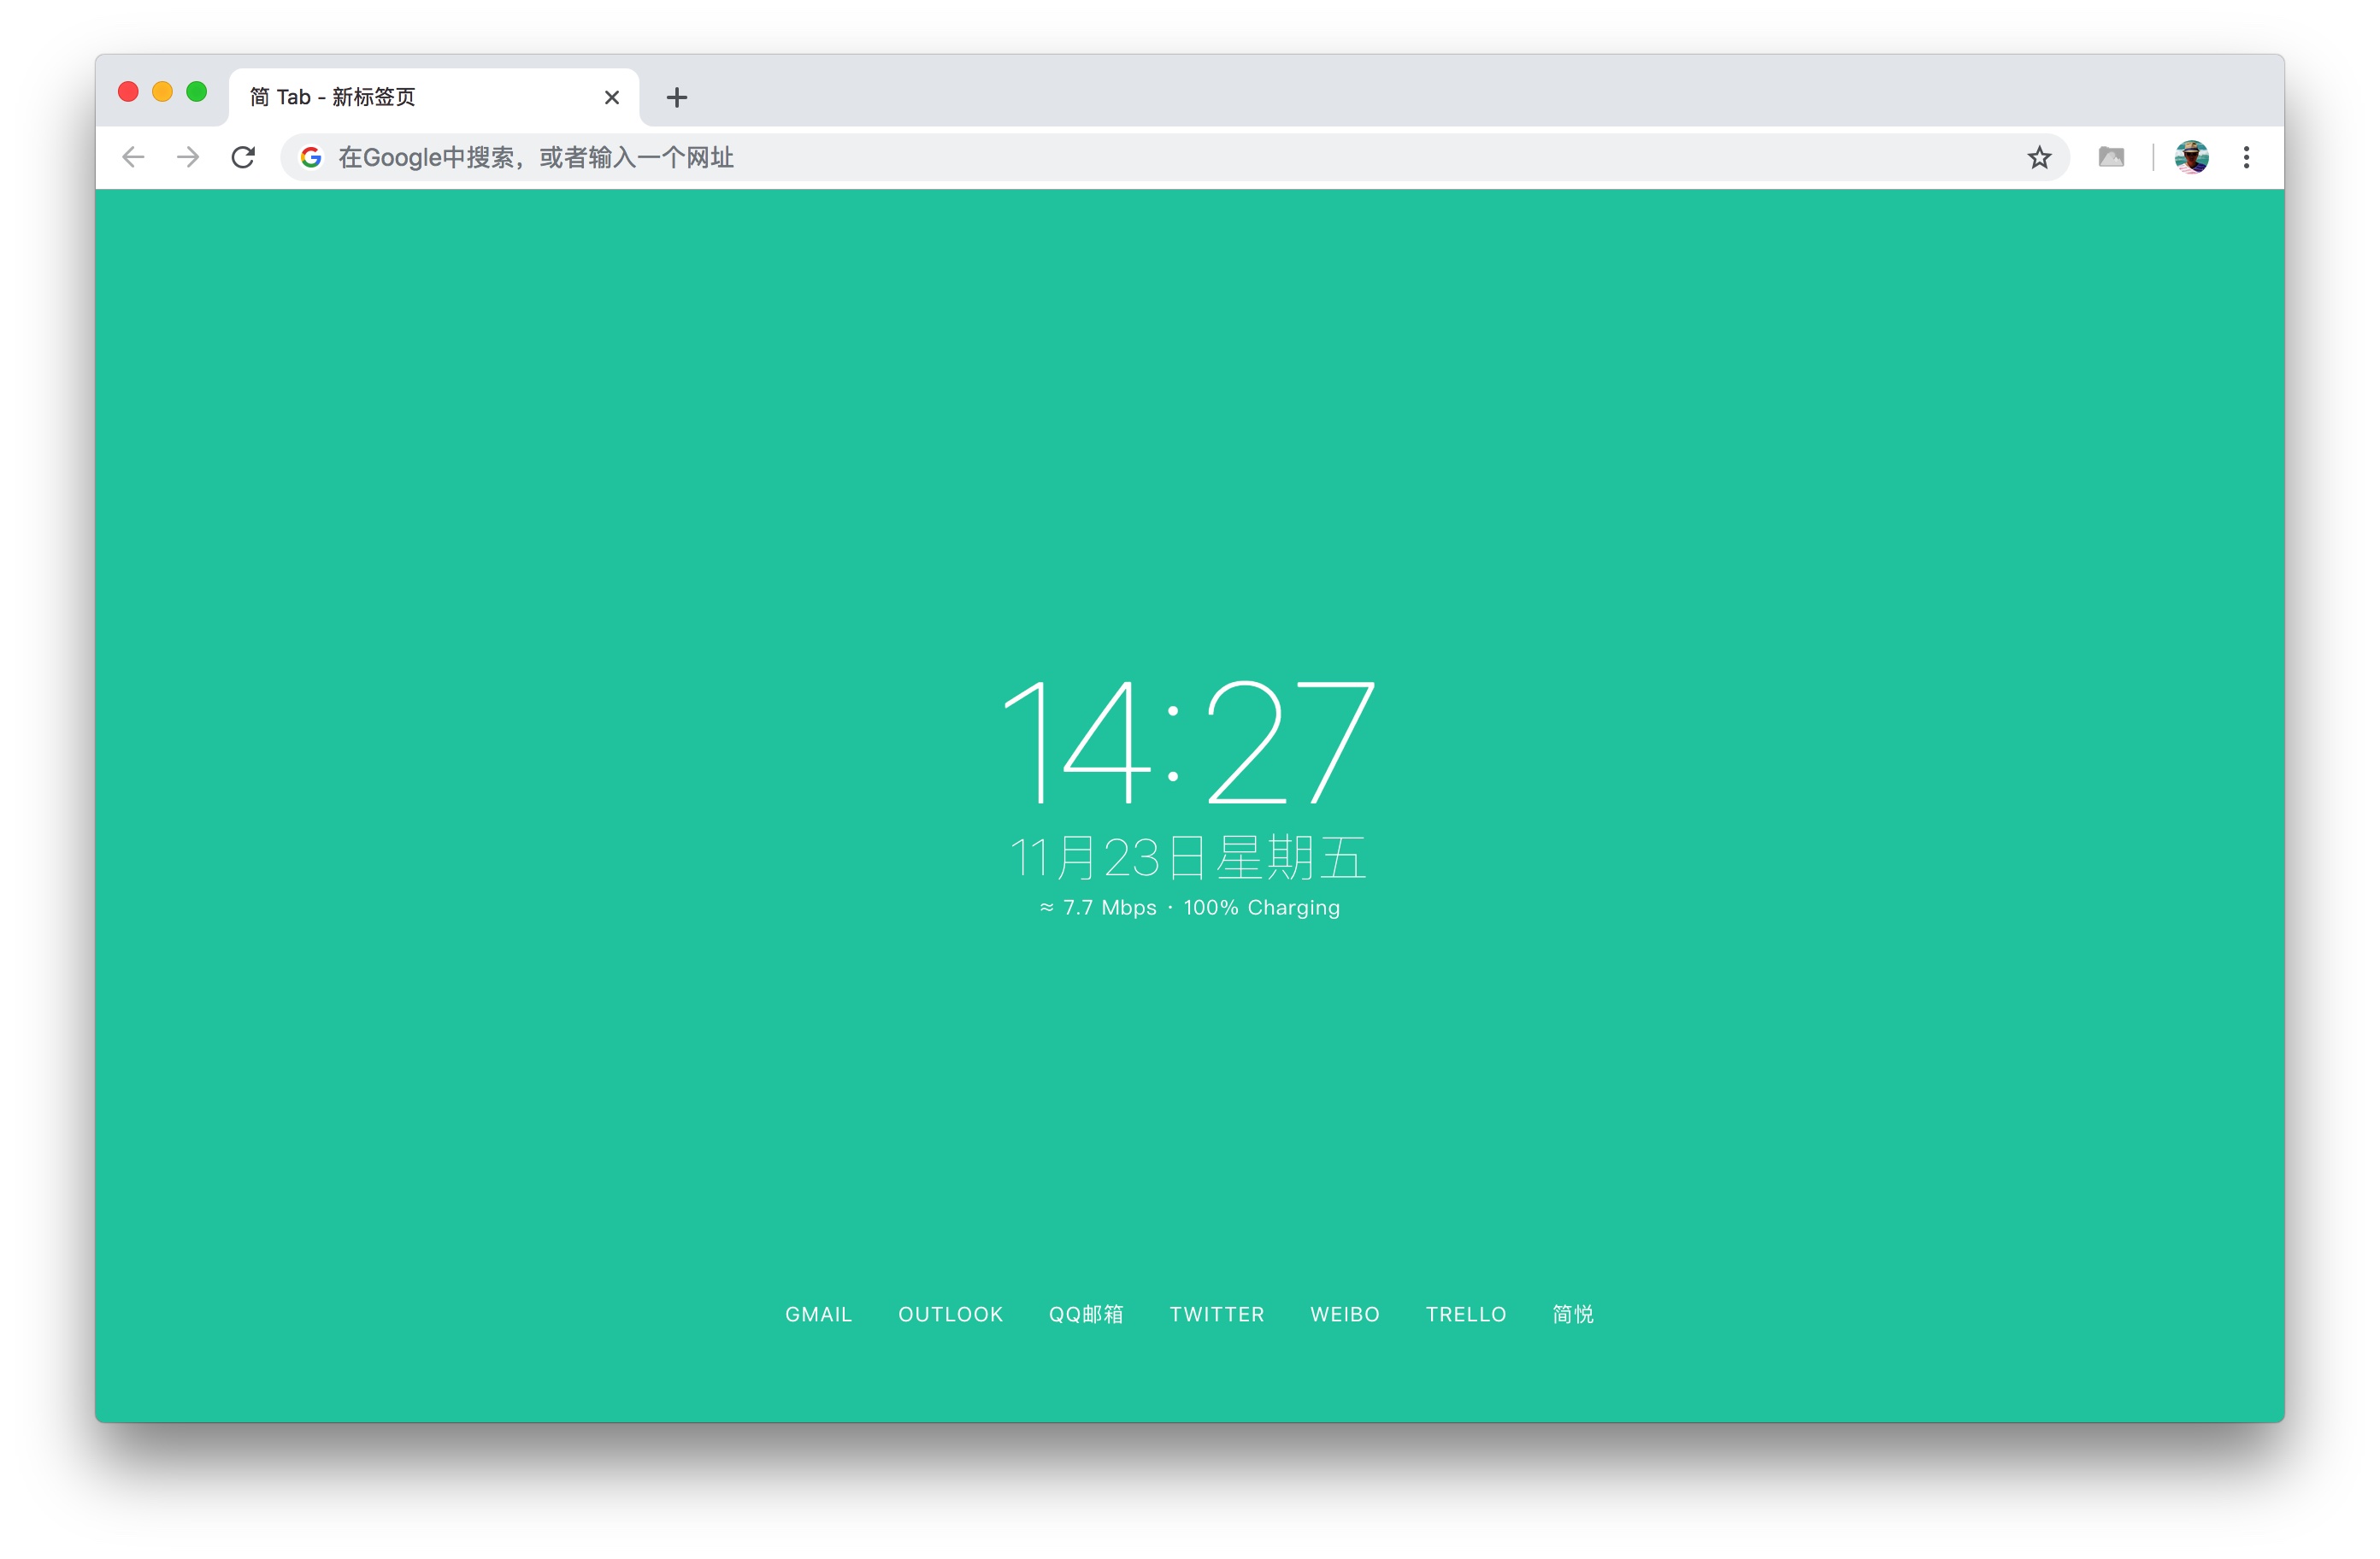Open the TRELLO shortcut link
The height and width of the screenshot is (1559, 2380).
point(1466,1314)
